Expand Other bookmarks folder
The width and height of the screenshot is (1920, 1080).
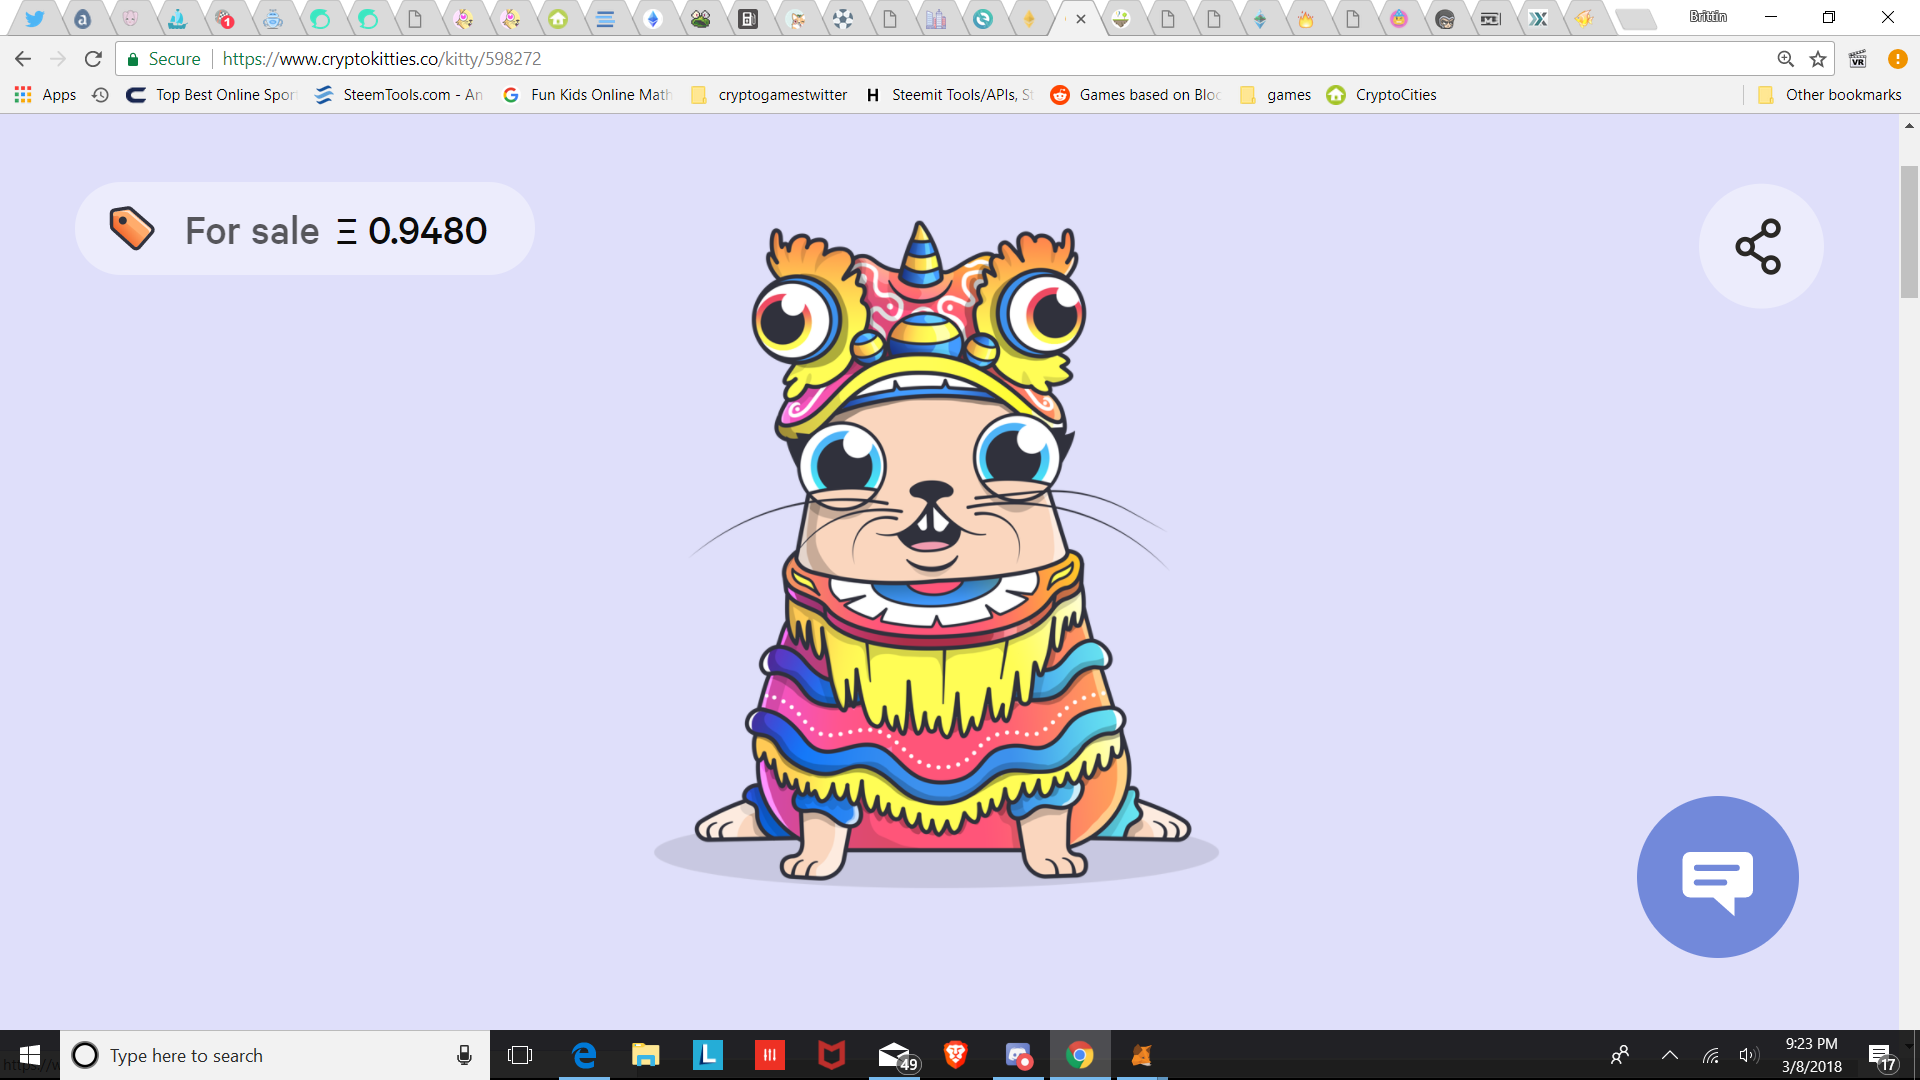[1829, 95]
